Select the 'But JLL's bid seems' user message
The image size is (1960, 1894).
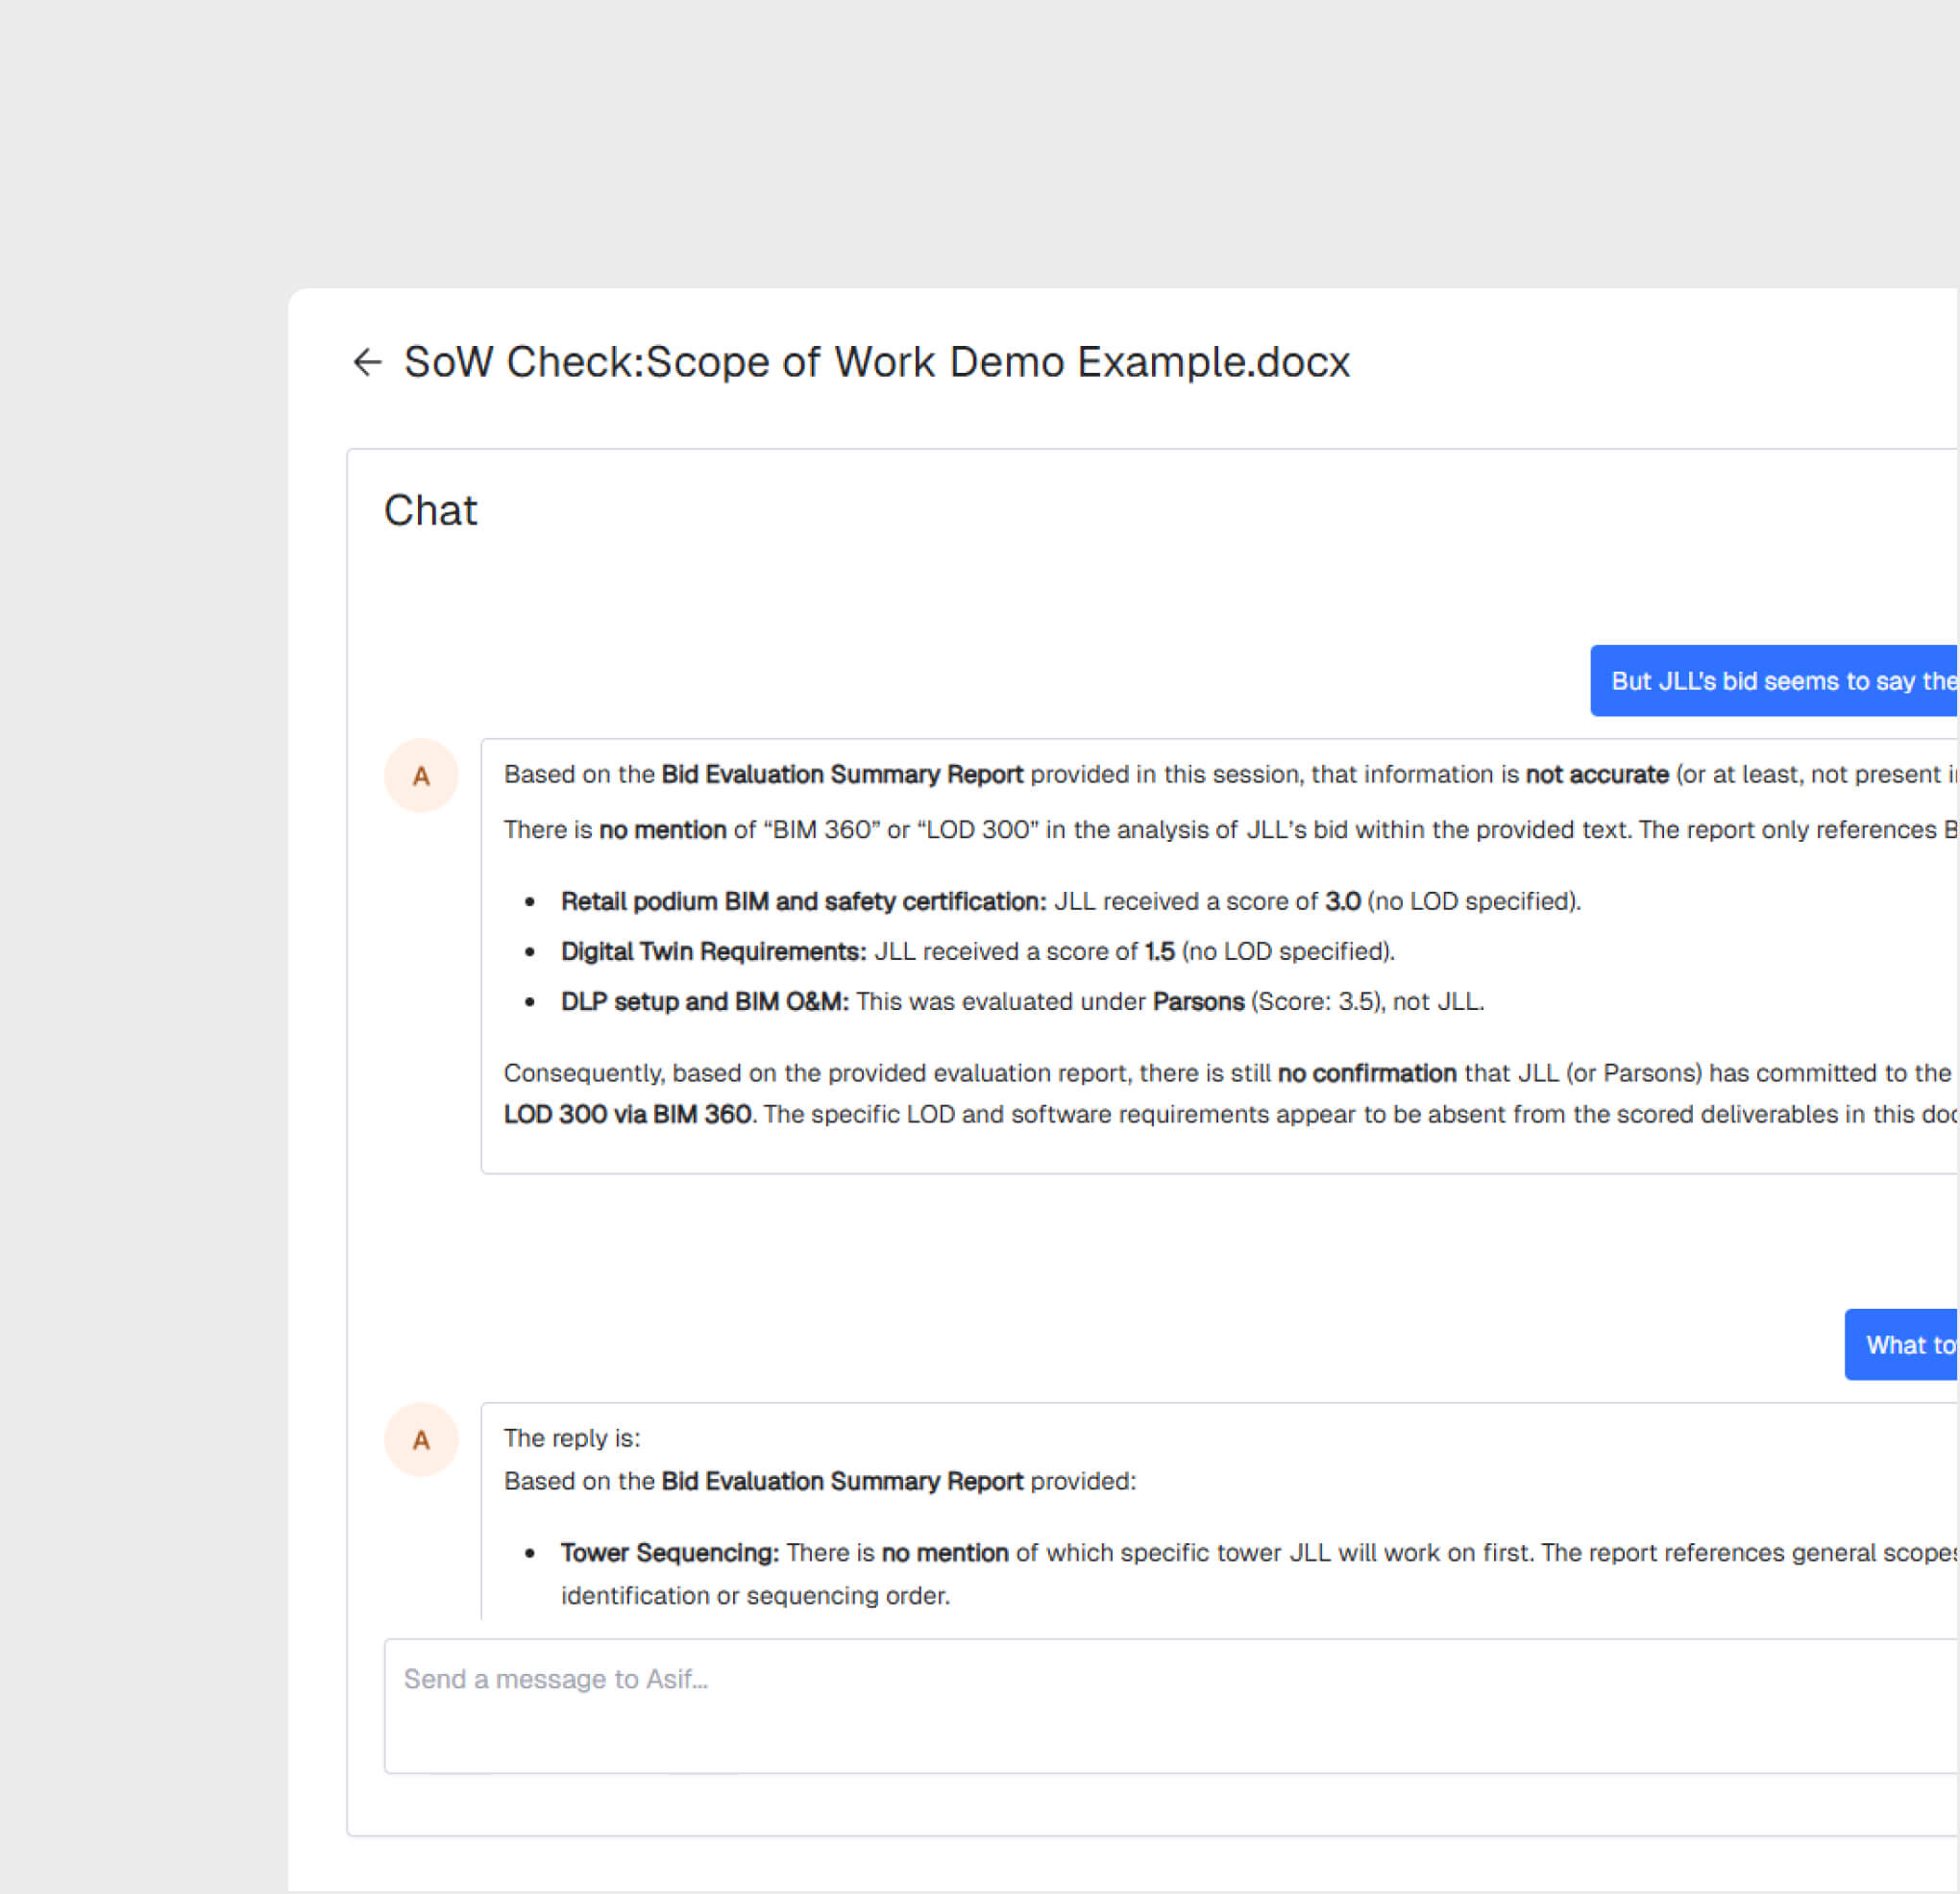(x=1774, y=681)
